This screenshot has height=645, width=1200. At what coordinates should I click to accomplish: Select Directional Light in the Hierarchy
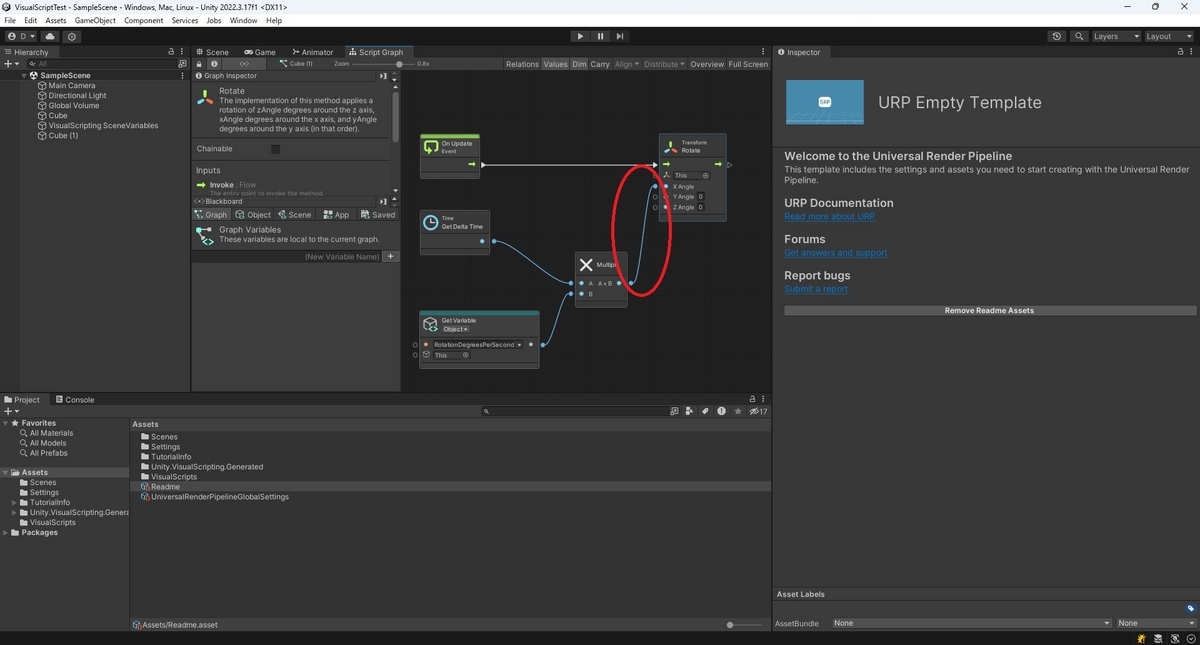pyautogui.click(x=77, y=95)
